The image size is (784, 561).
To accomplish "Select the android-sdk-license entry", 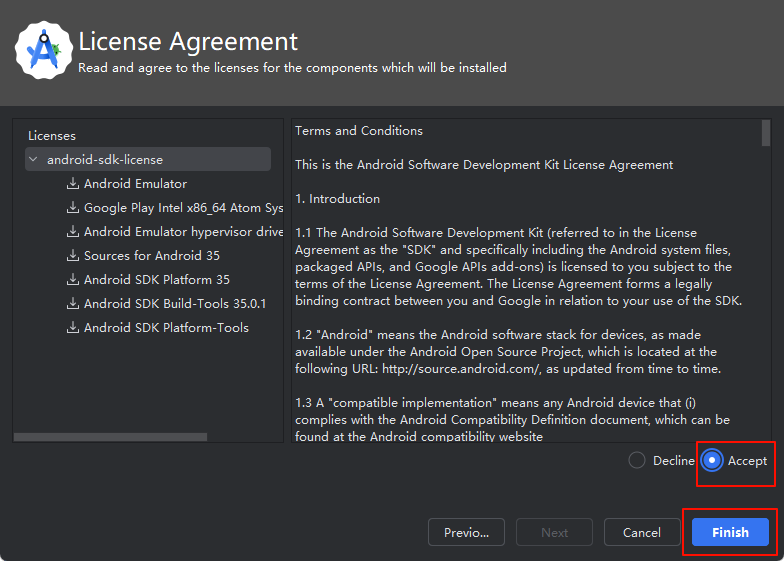I will (105, 160).
